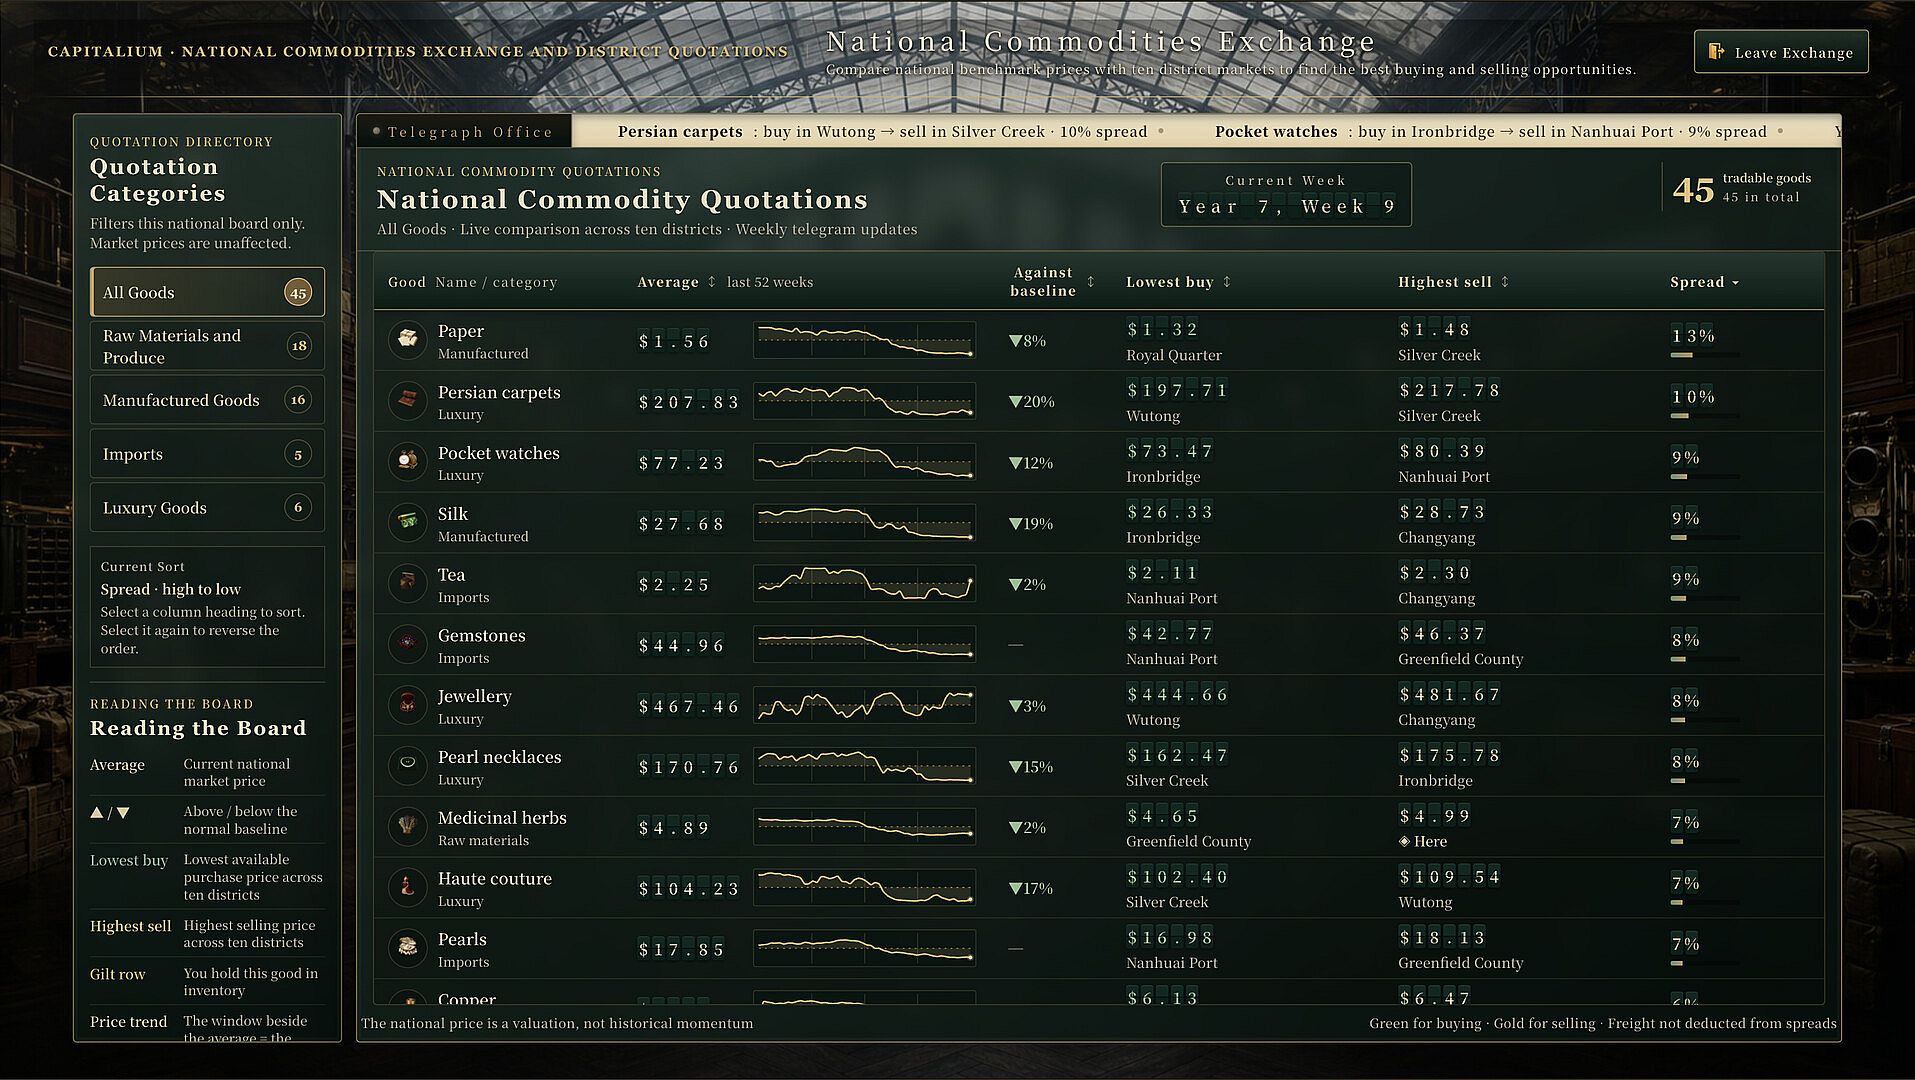This screenshot has width=1915, height=1080.
Task: Click Silk's lowest buy district Ironbridge
Action: tap(1163, 537)
